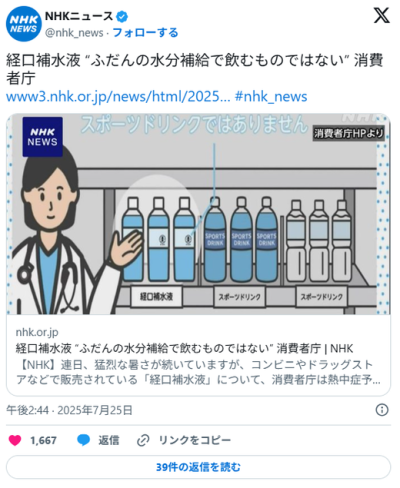Image resolution: width=400 pixels, height=488 pixels.
Task: Click the NHK NEWS badge on image
Action: point(42,137)
